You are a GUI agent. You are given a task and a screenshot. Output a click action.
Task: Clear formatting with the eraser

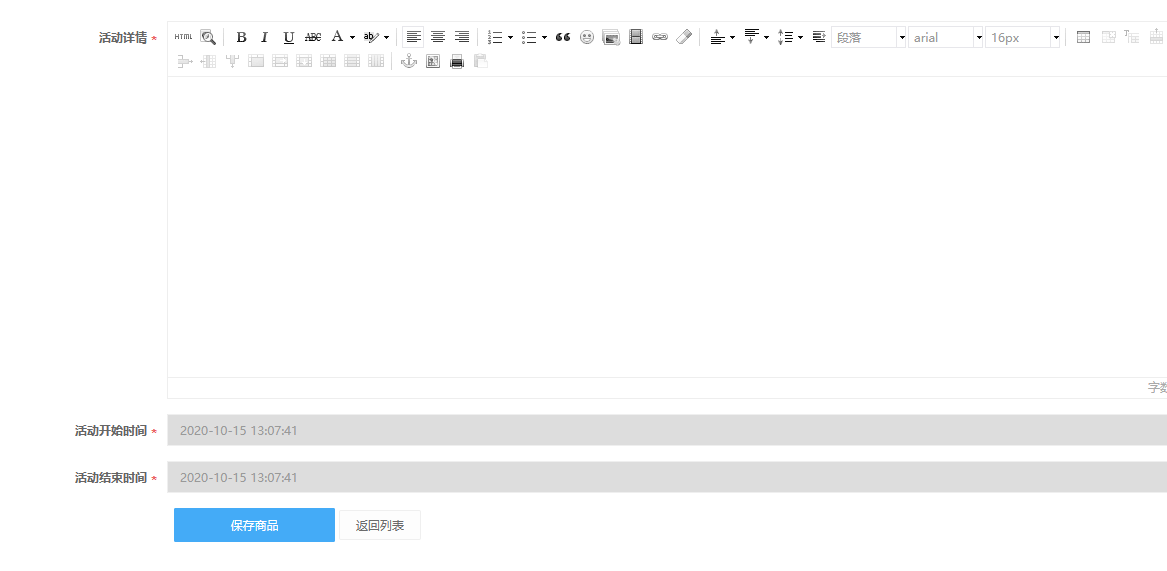(x=684, y=36)
